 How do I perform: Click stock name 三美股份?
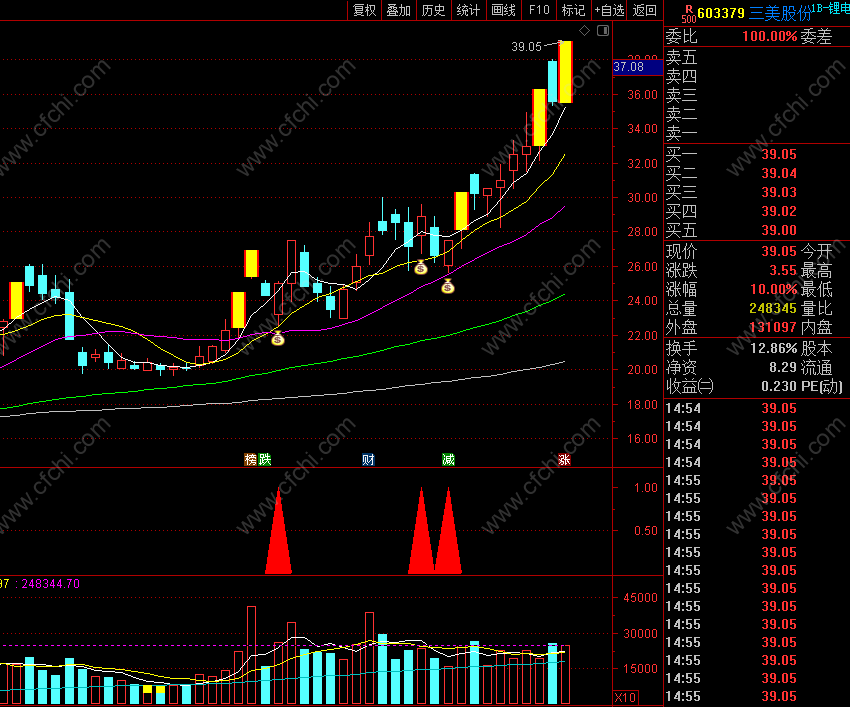(780, 13)
